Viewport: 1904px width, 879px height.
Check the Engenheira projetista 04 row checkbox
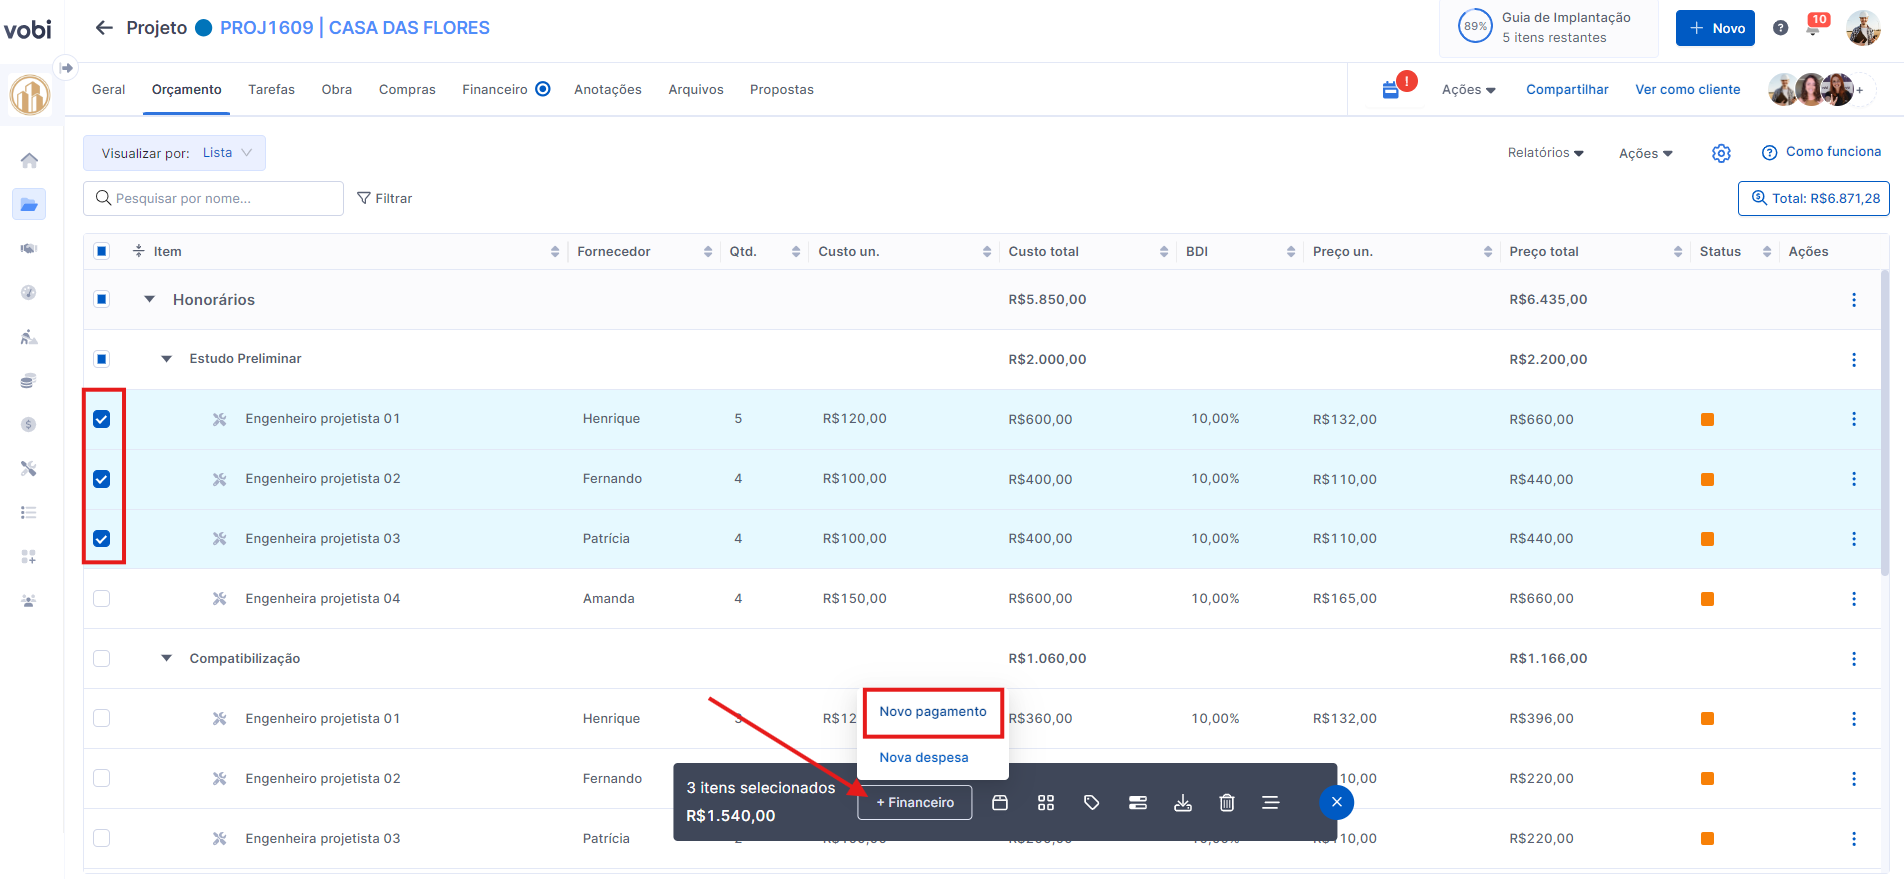pyautogui.click(x=102, y=599)
